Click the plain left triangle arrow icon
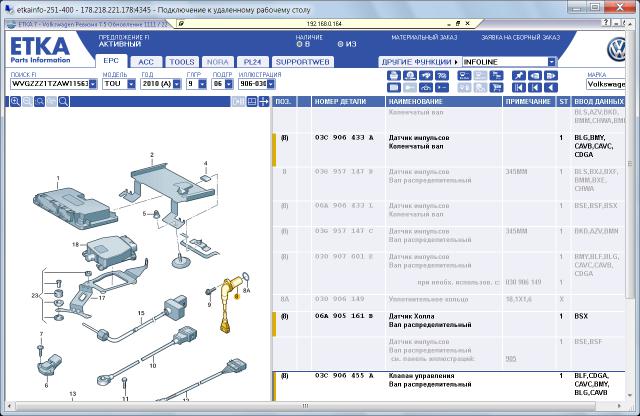Image resolution: width=640 pixels, height=416 pixels. pos(551,87)
